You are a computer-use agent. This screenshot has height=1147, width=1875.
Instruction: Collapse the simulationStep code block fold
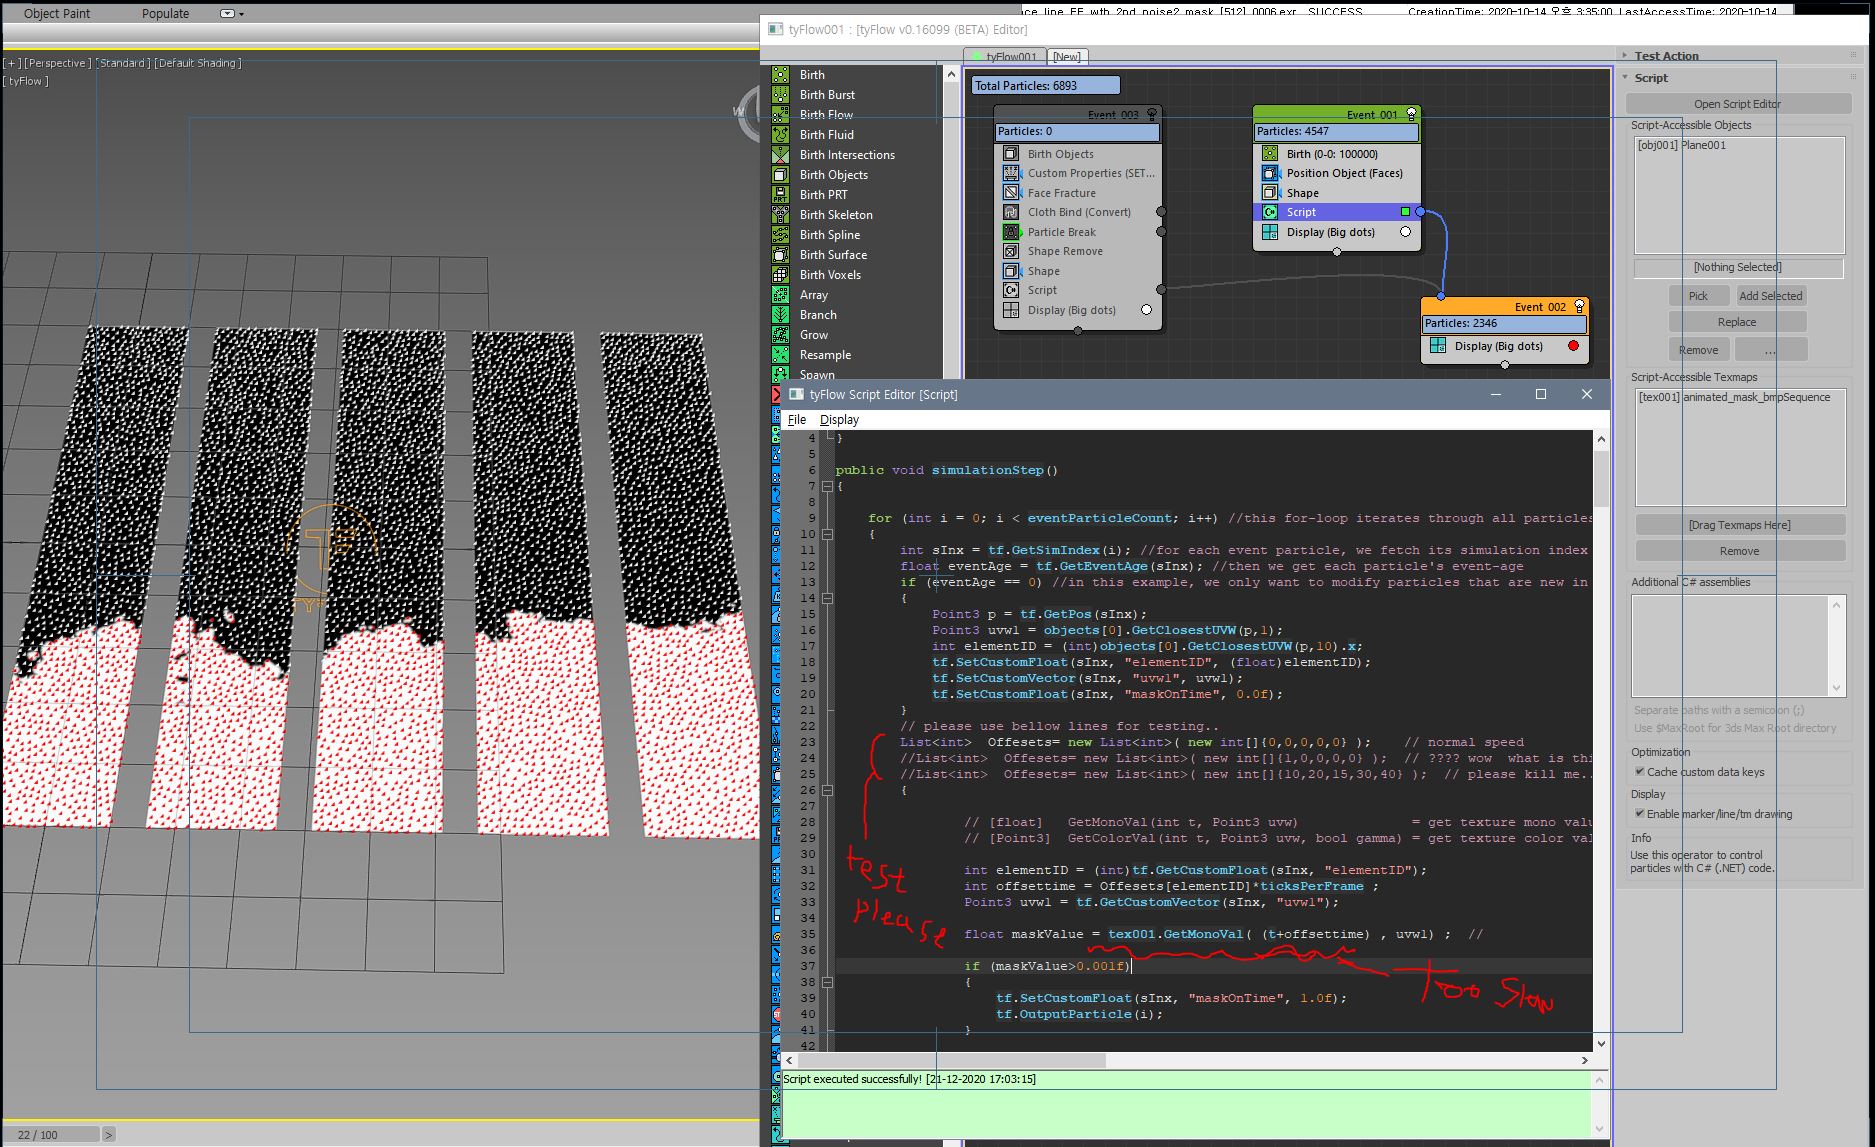pos(827,486)
